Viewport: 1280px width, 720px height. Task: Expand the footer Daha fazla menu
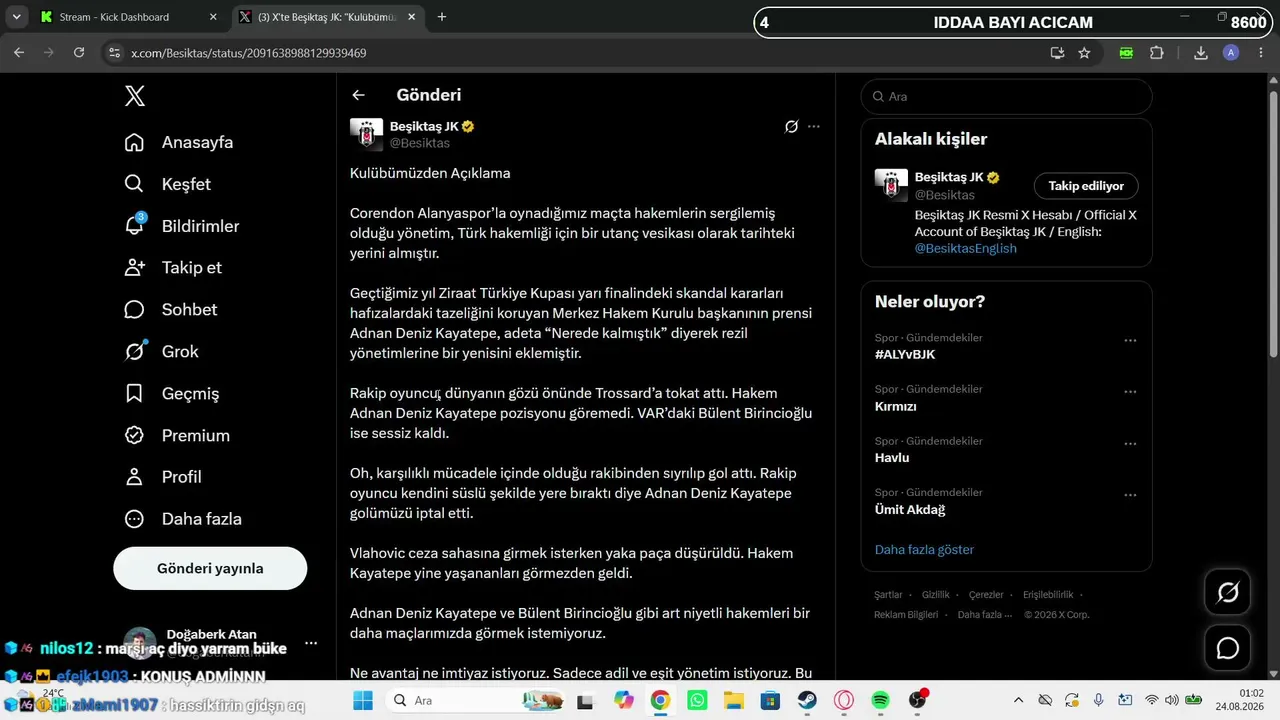click(985, 615)
